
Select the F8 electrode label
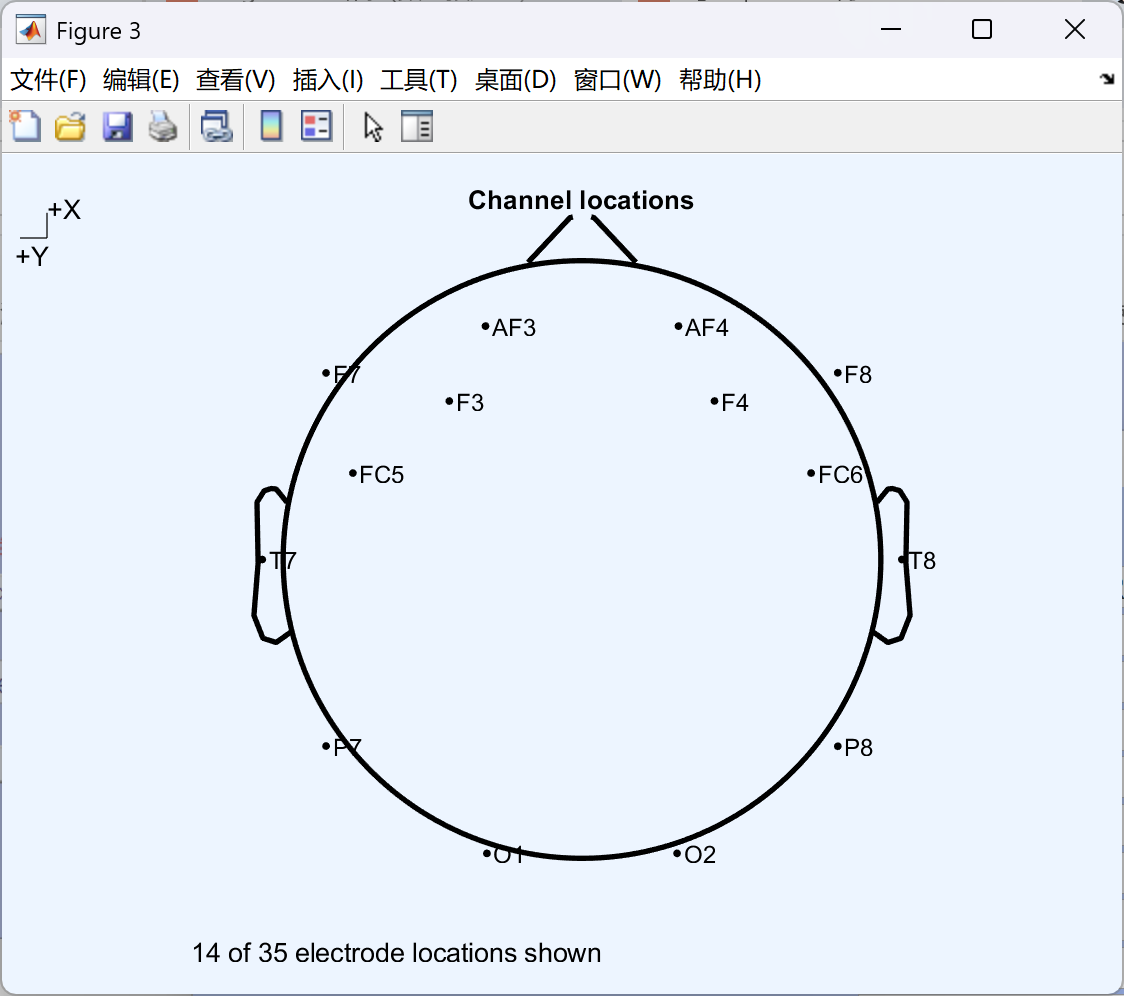click(x=857, y=374)
